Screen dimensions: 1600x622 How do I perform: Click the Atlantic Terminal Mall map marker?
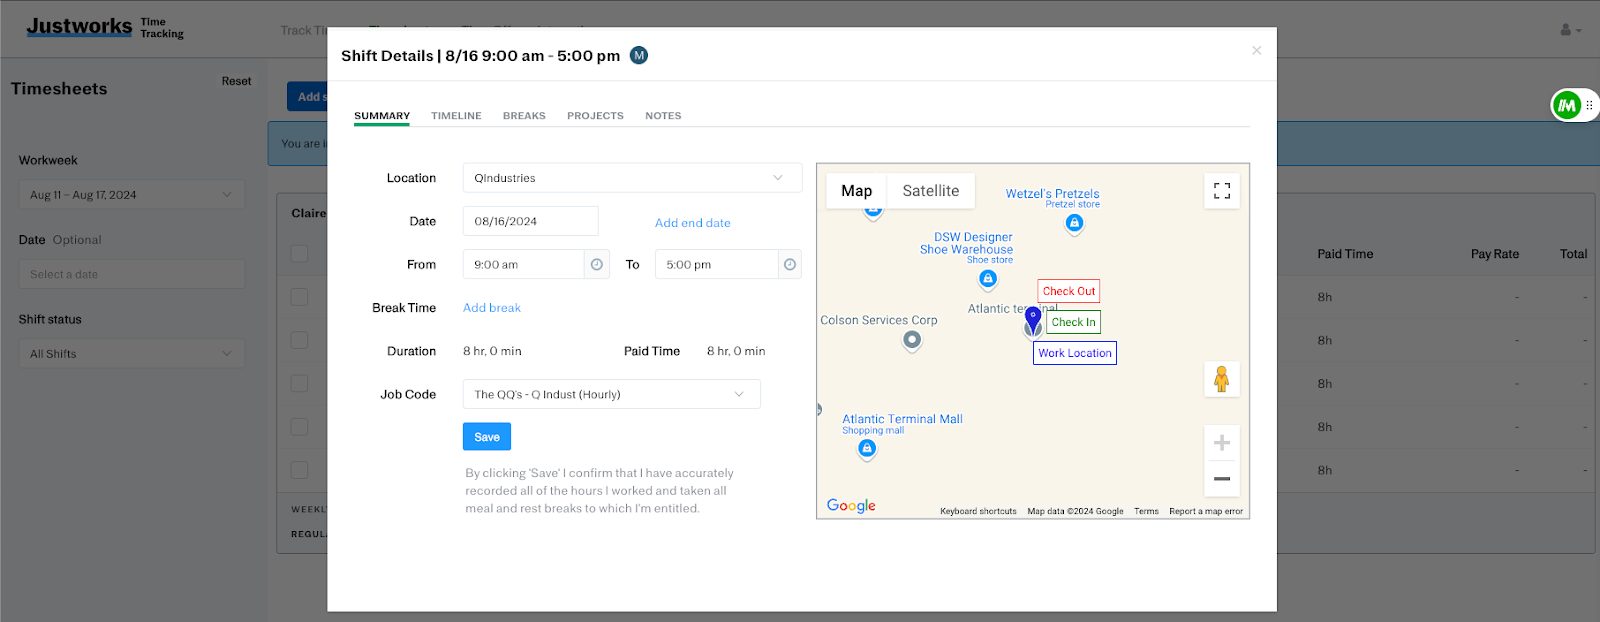point(867,449)
